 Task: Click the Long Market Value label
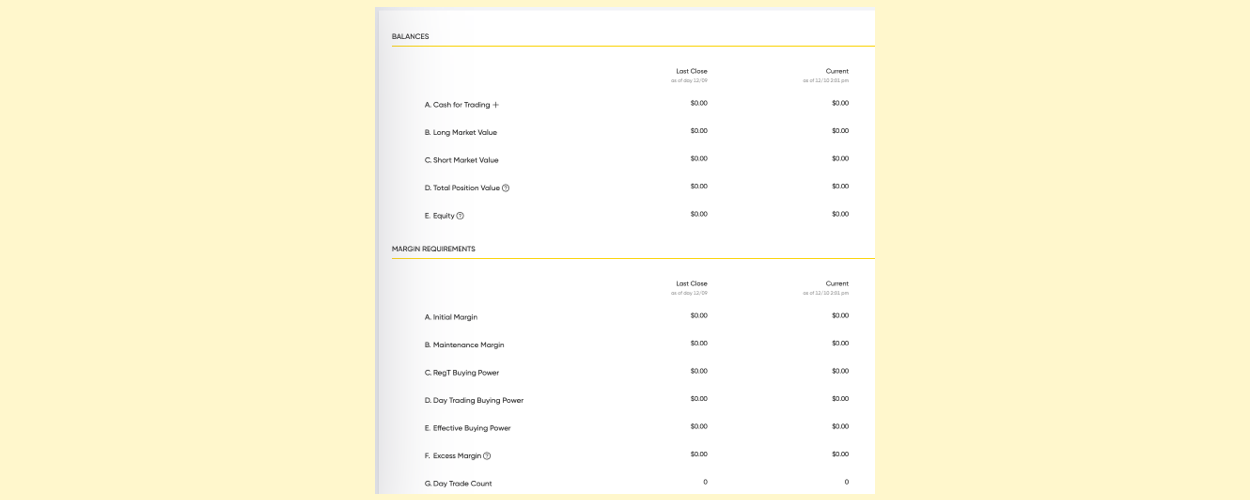click(460, 133)
